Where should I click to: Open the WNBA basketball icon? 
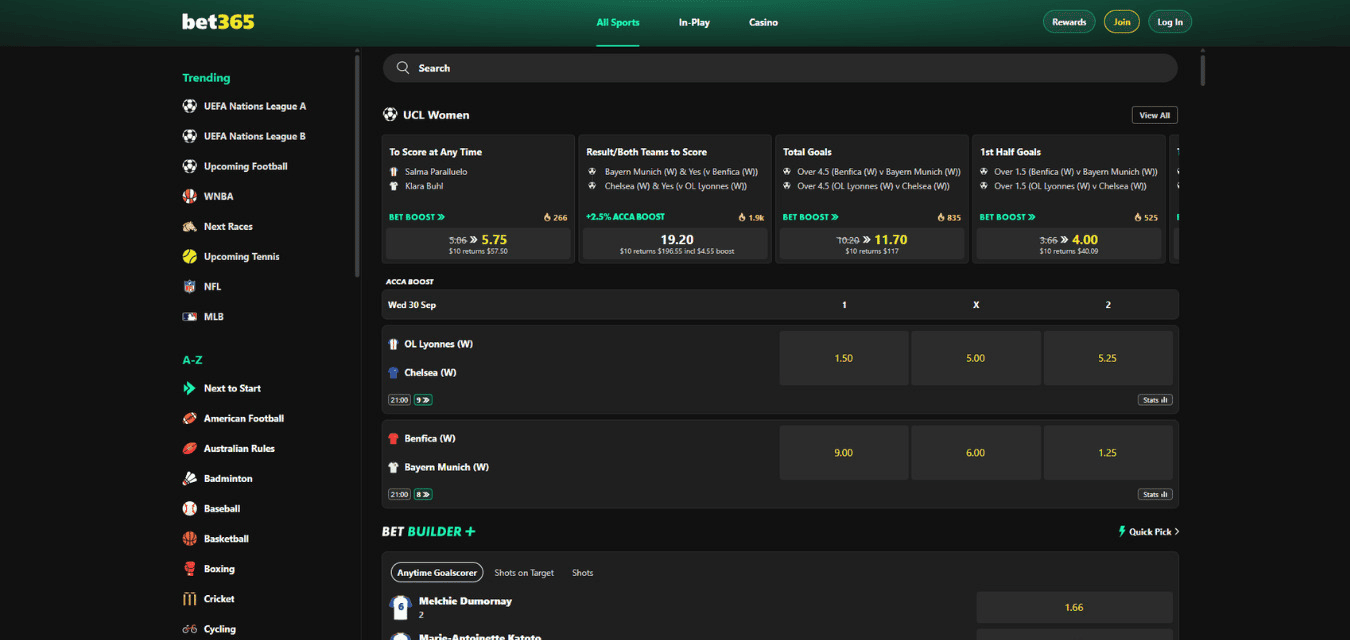(x=189, y=196)
